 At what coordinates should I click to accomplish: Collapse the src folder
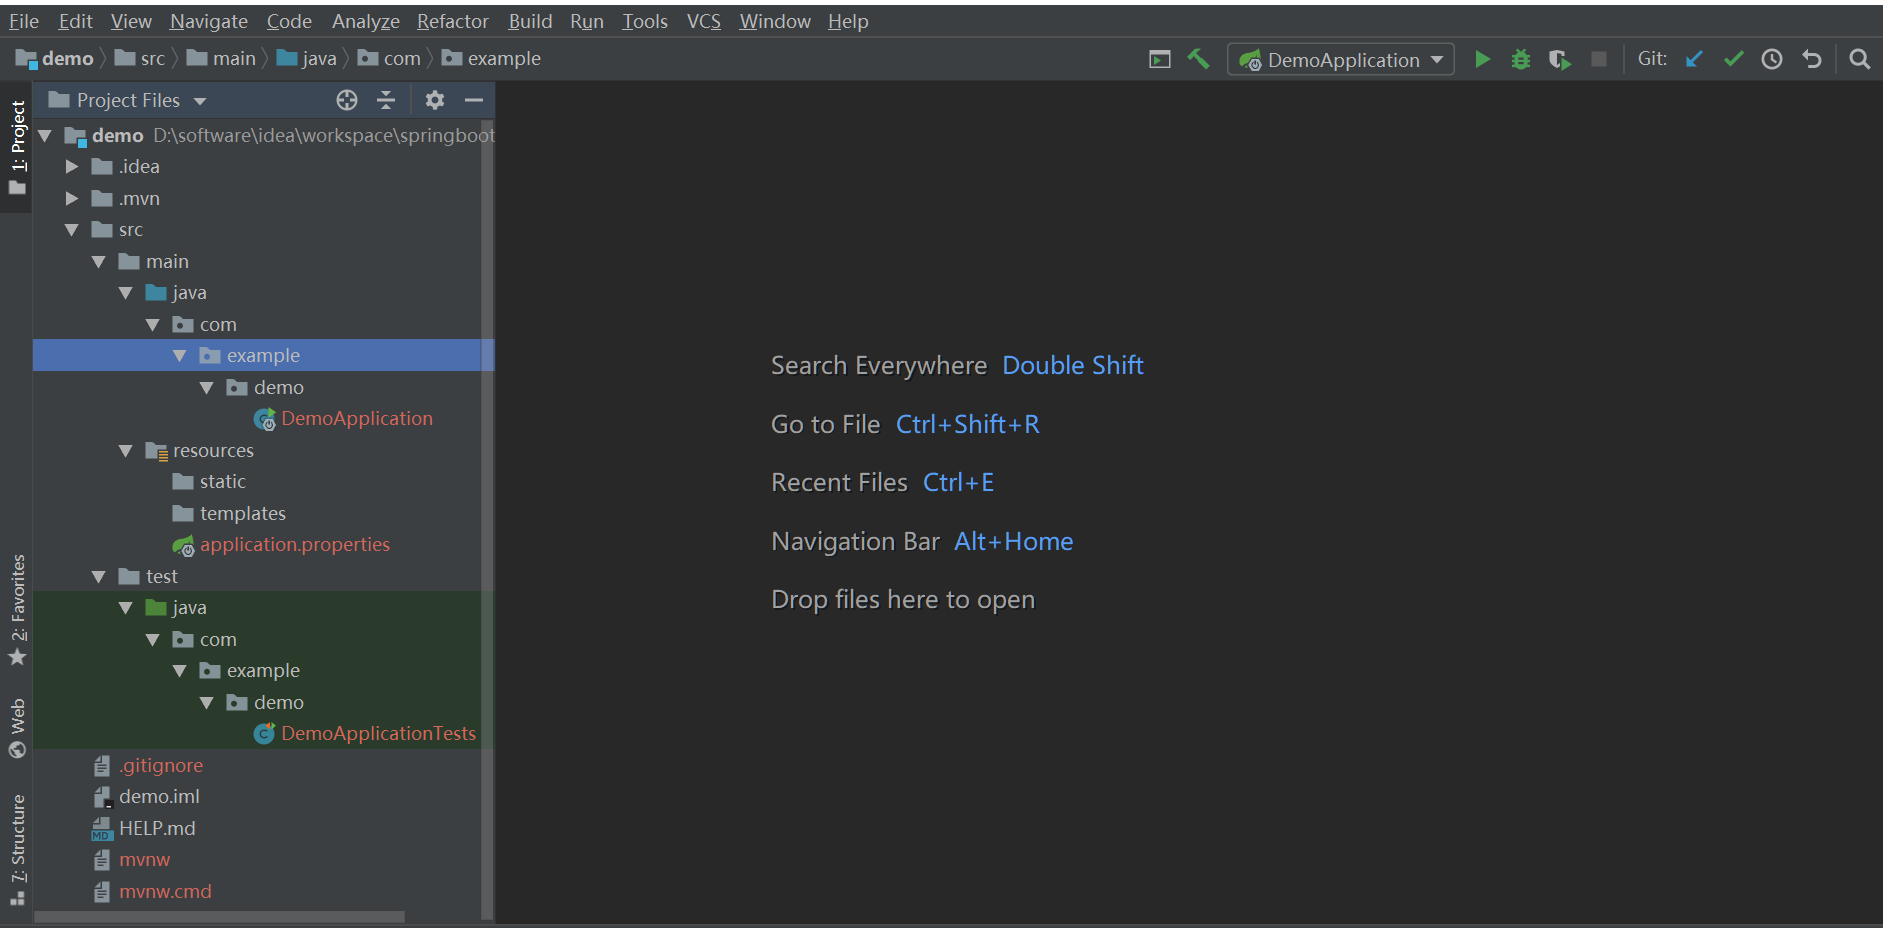click(72, 230)
